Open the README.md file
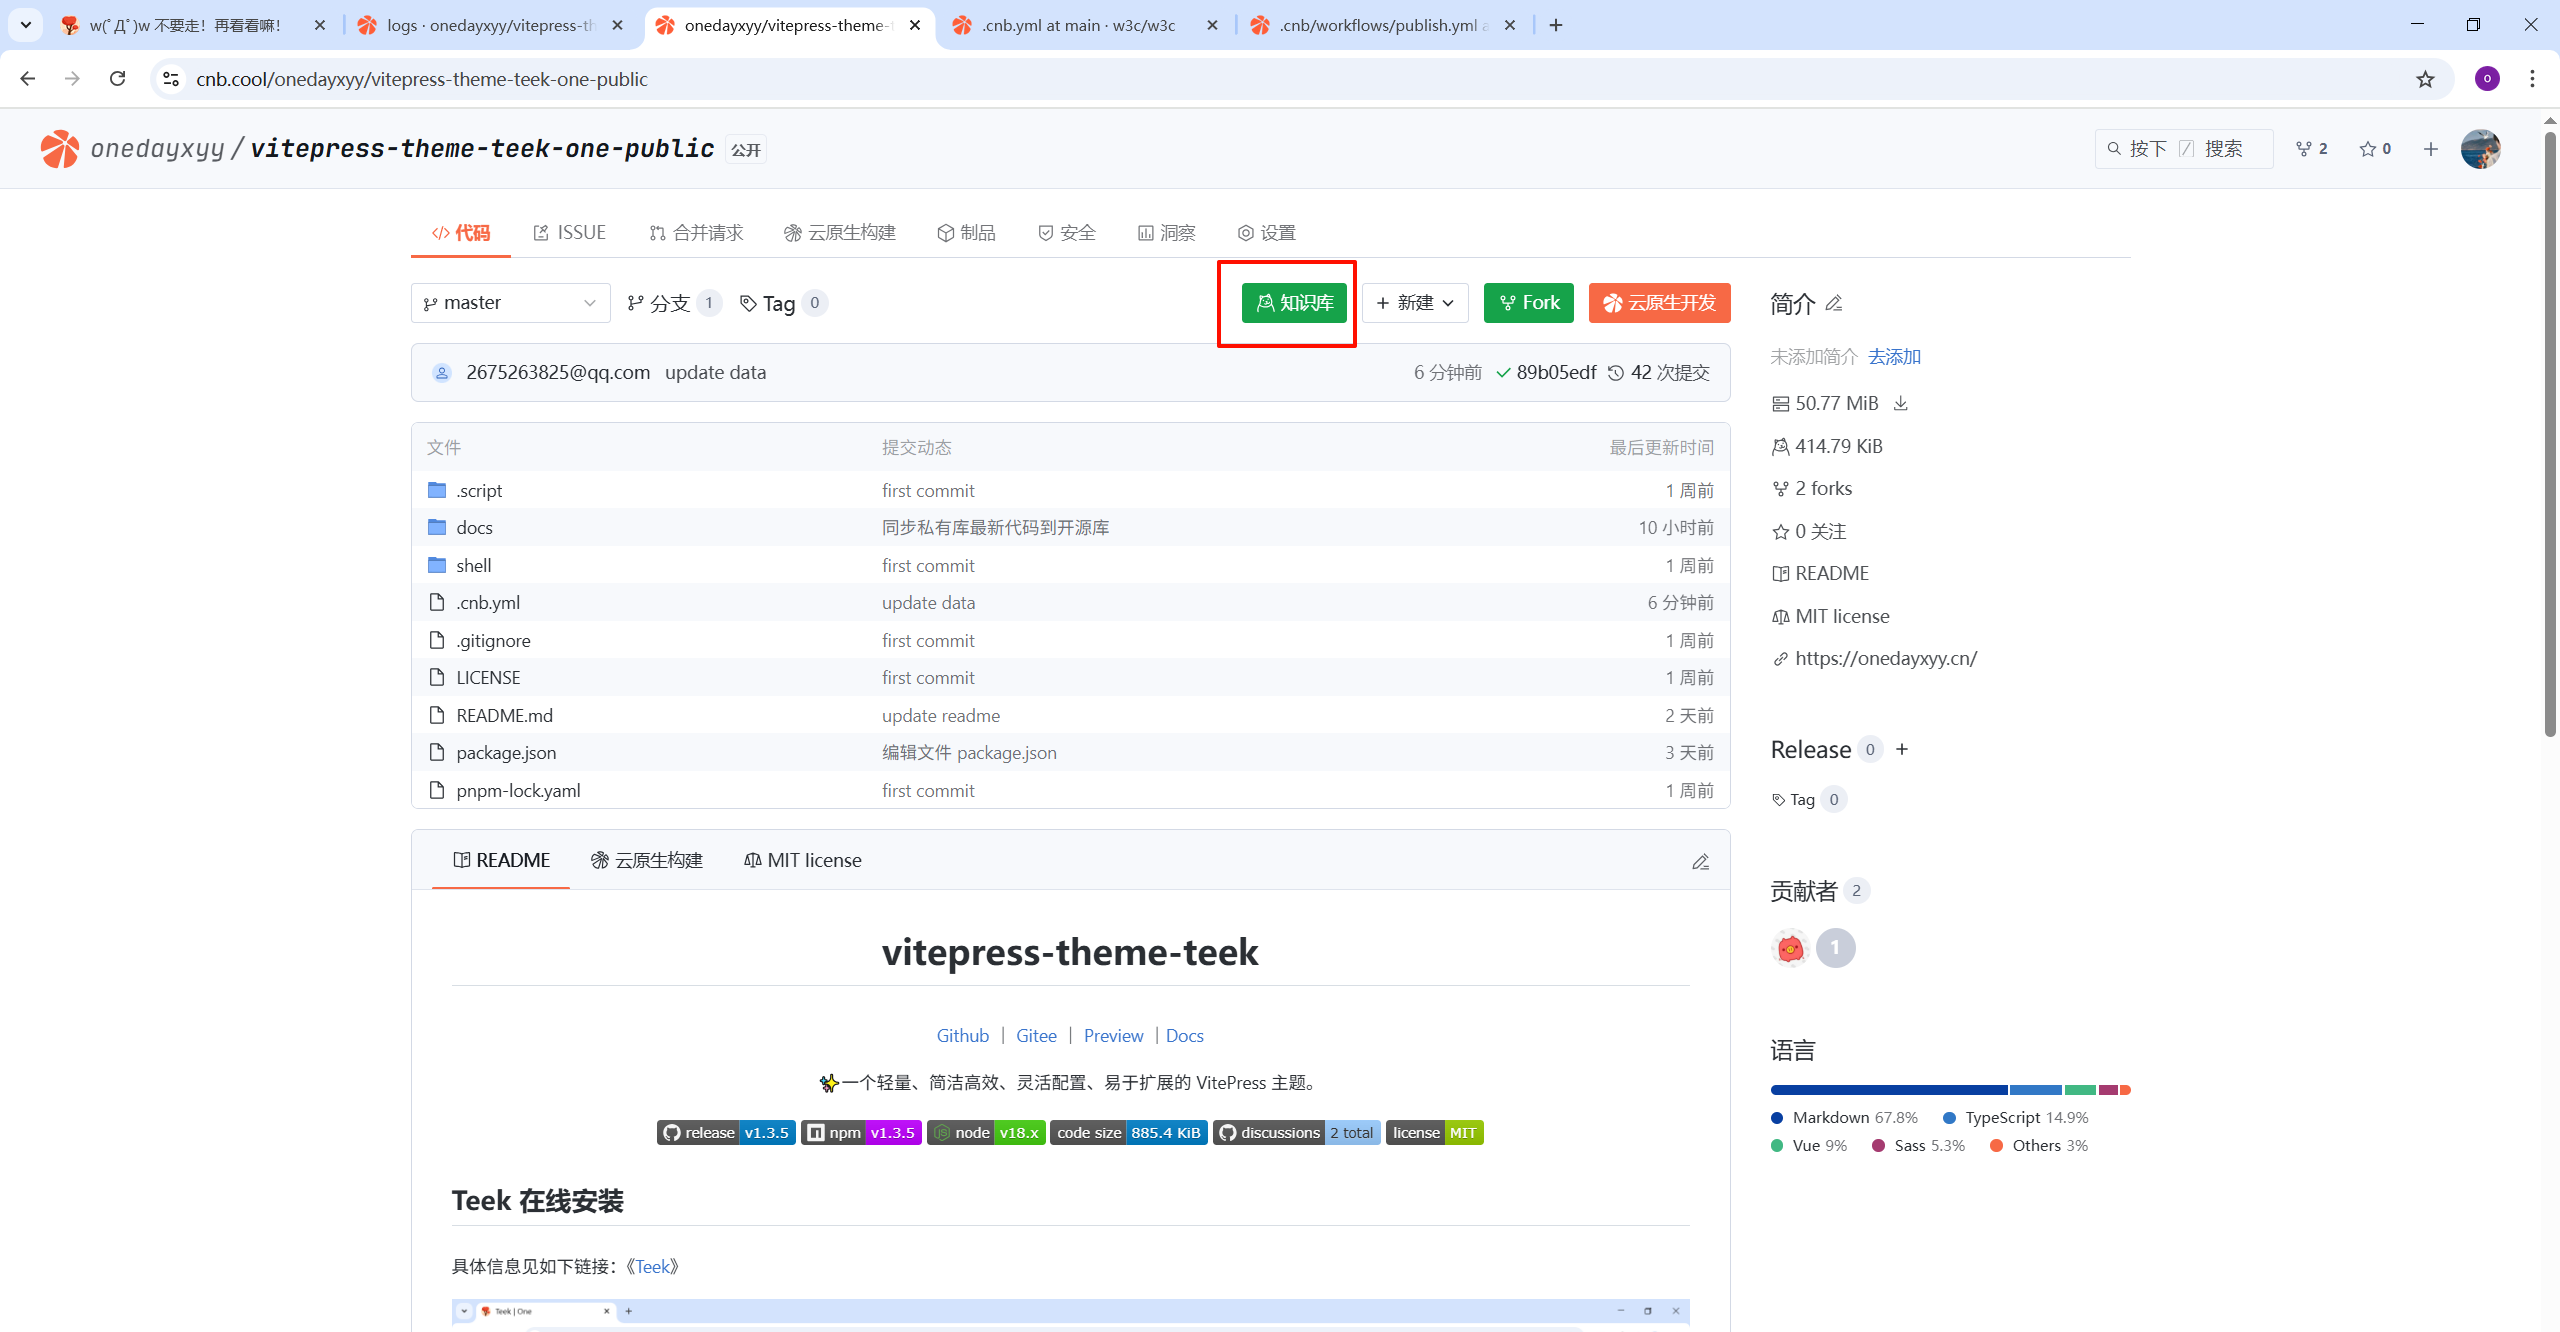Viewport: 2560px width, 1332px height. (504, 715)
